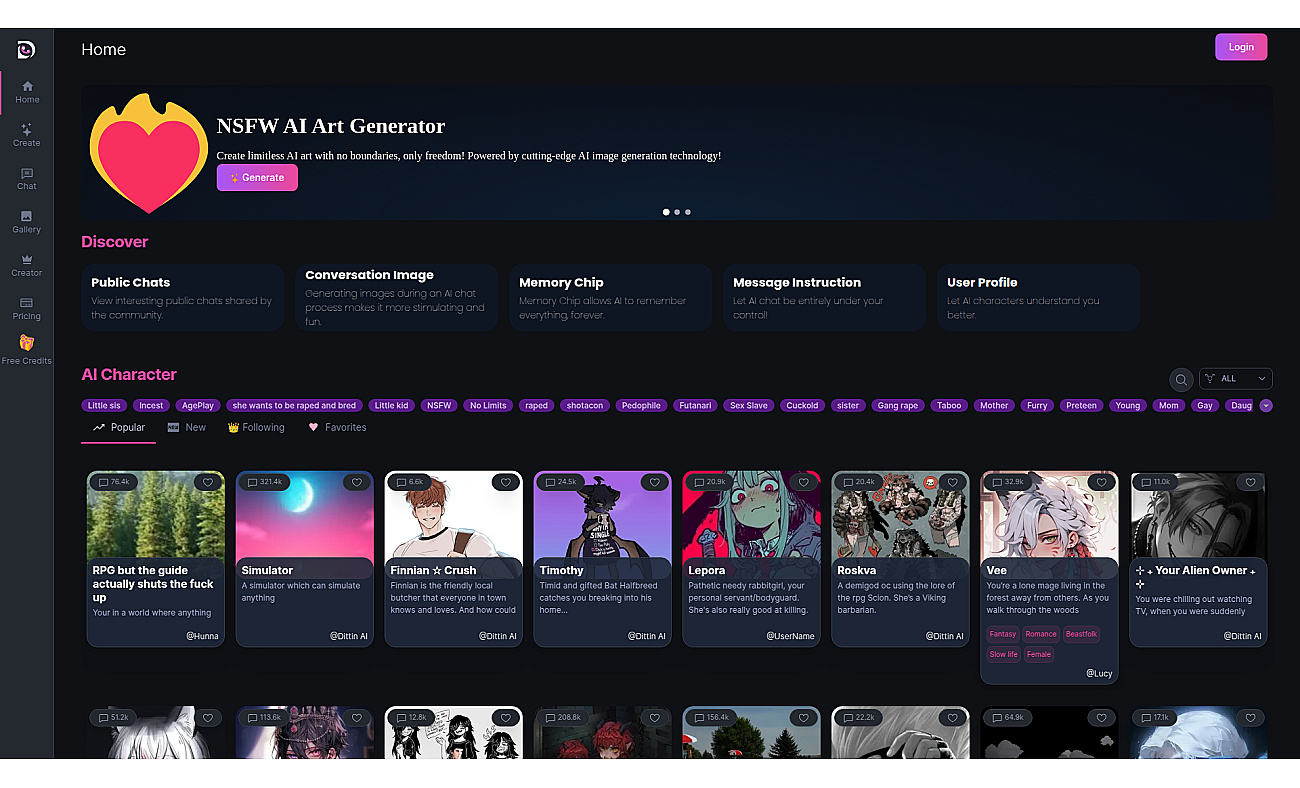
Task: Favorite the Simulator card with its heart
Action: (357, 482)
